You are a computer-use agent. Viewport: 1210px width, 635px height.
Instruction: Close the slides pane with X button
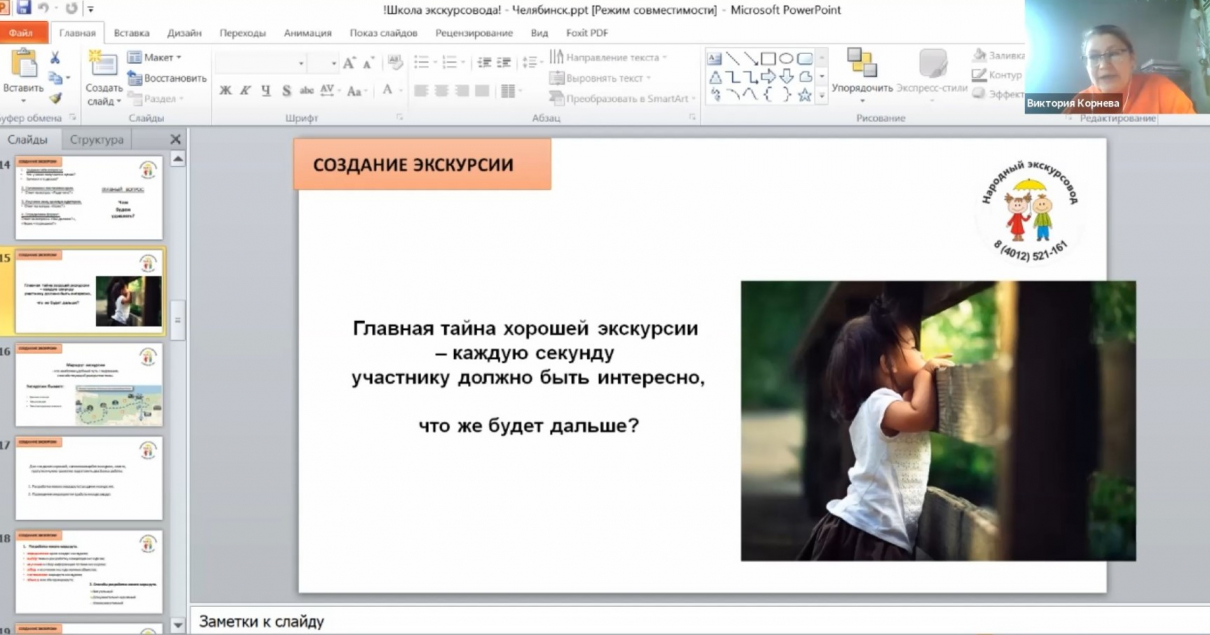click(176, 140)
